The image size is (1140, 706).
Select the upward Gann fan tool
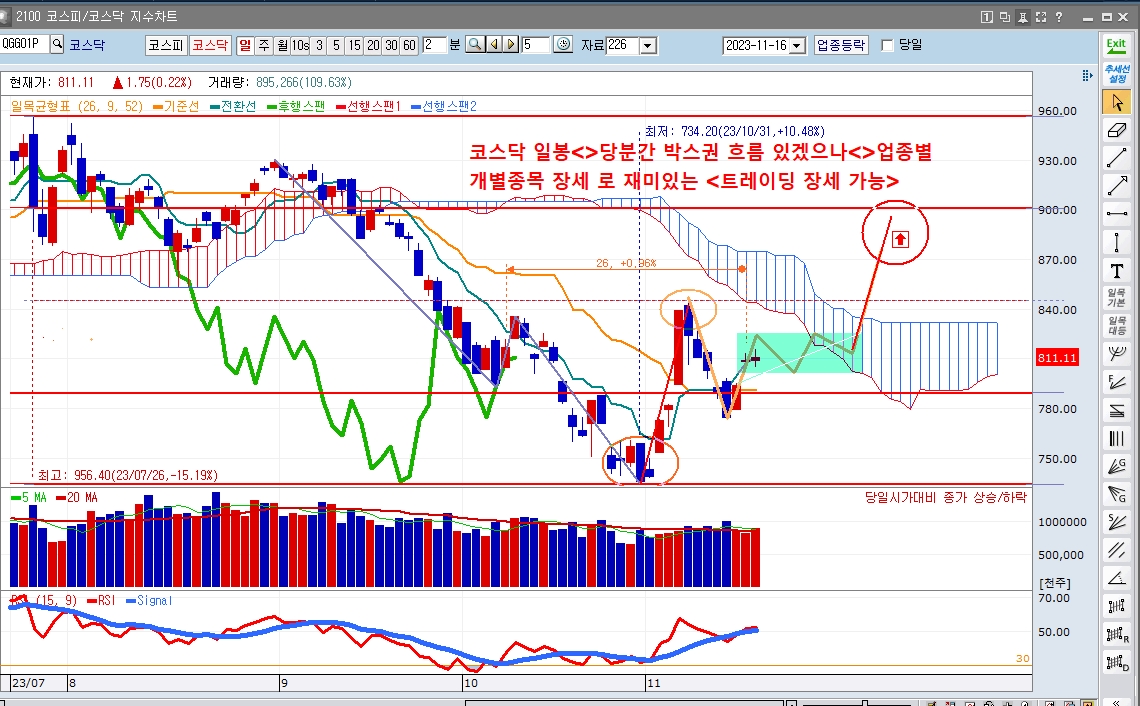coord(1116,466)
